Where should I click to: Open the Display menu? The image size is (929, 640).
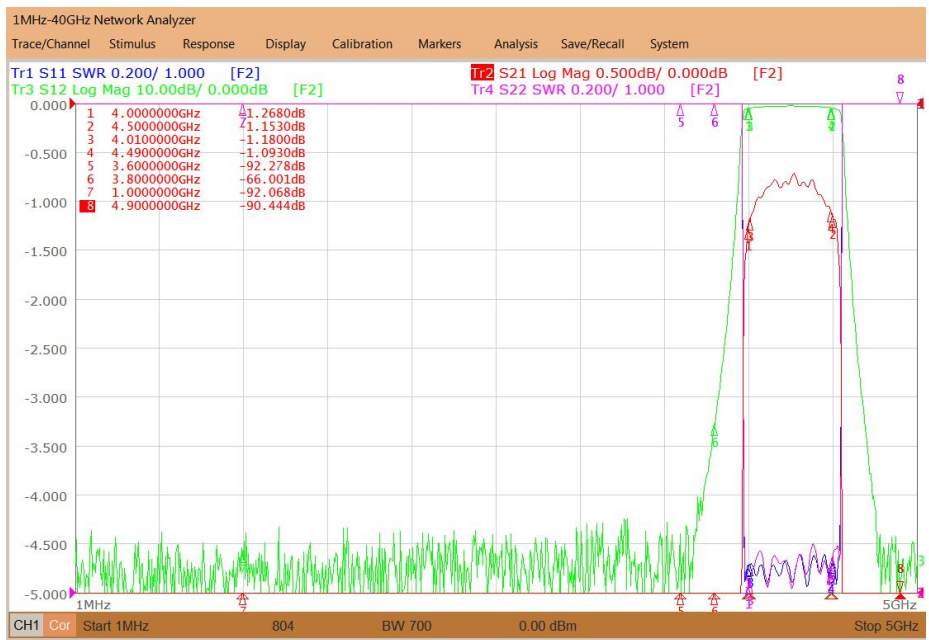click(286, 44)
